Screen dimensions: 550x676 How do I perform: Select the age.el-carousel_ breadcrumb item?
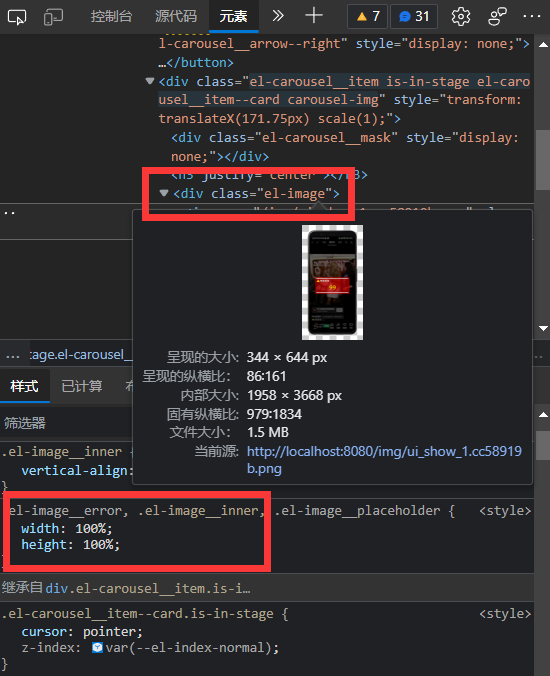tap(80, 355)
